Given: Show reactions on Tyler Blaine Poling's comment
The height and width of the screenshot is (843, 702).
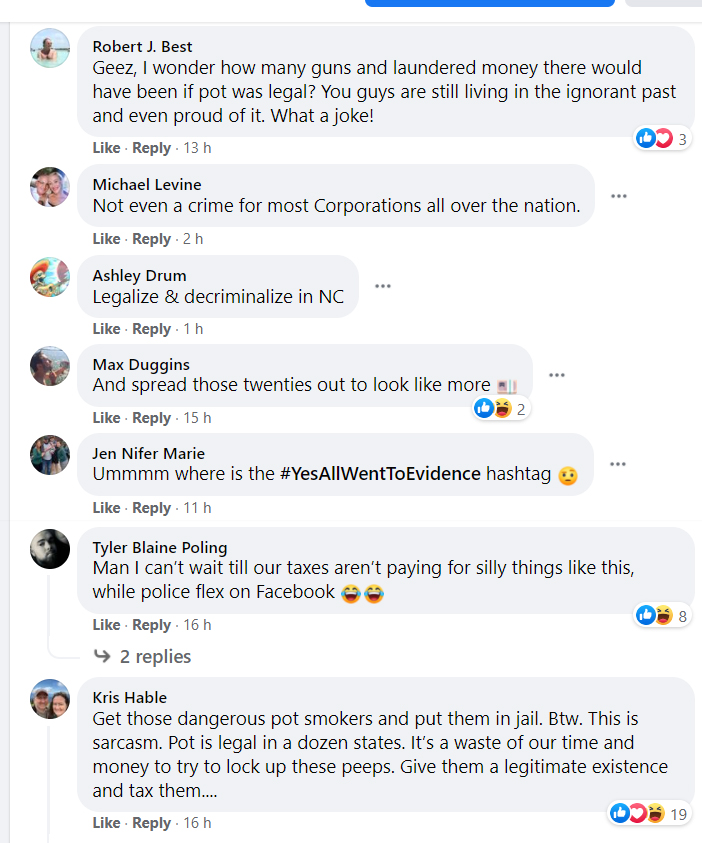Looking at the screenshot, I should 662,616.
